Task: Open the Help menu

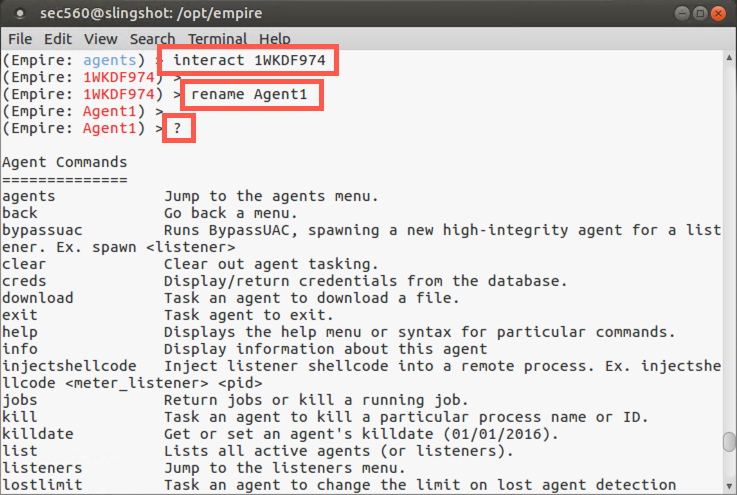Action: pyautogui.click(x=275, y=39)
